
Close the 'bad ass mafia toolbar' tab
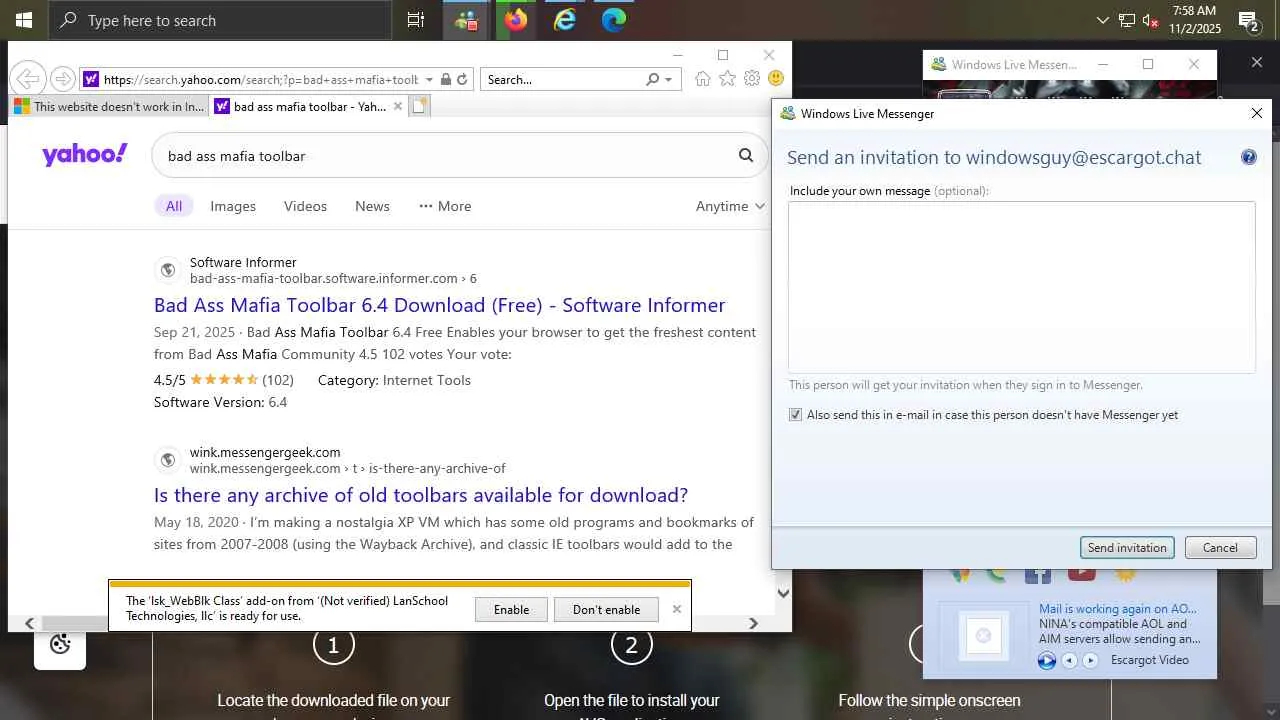pos(398,106)
